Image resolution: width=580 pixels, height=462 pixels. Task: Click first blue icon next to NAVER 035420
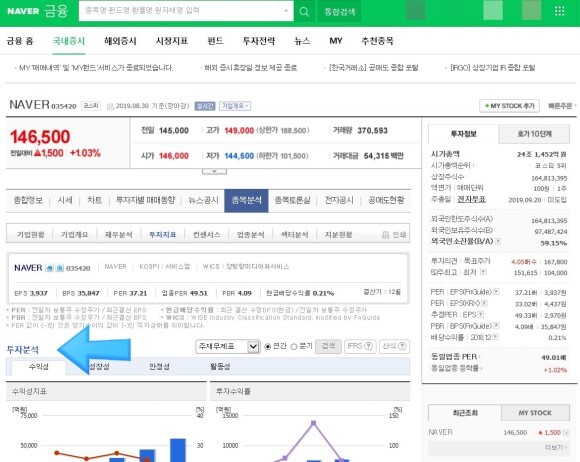50,268
